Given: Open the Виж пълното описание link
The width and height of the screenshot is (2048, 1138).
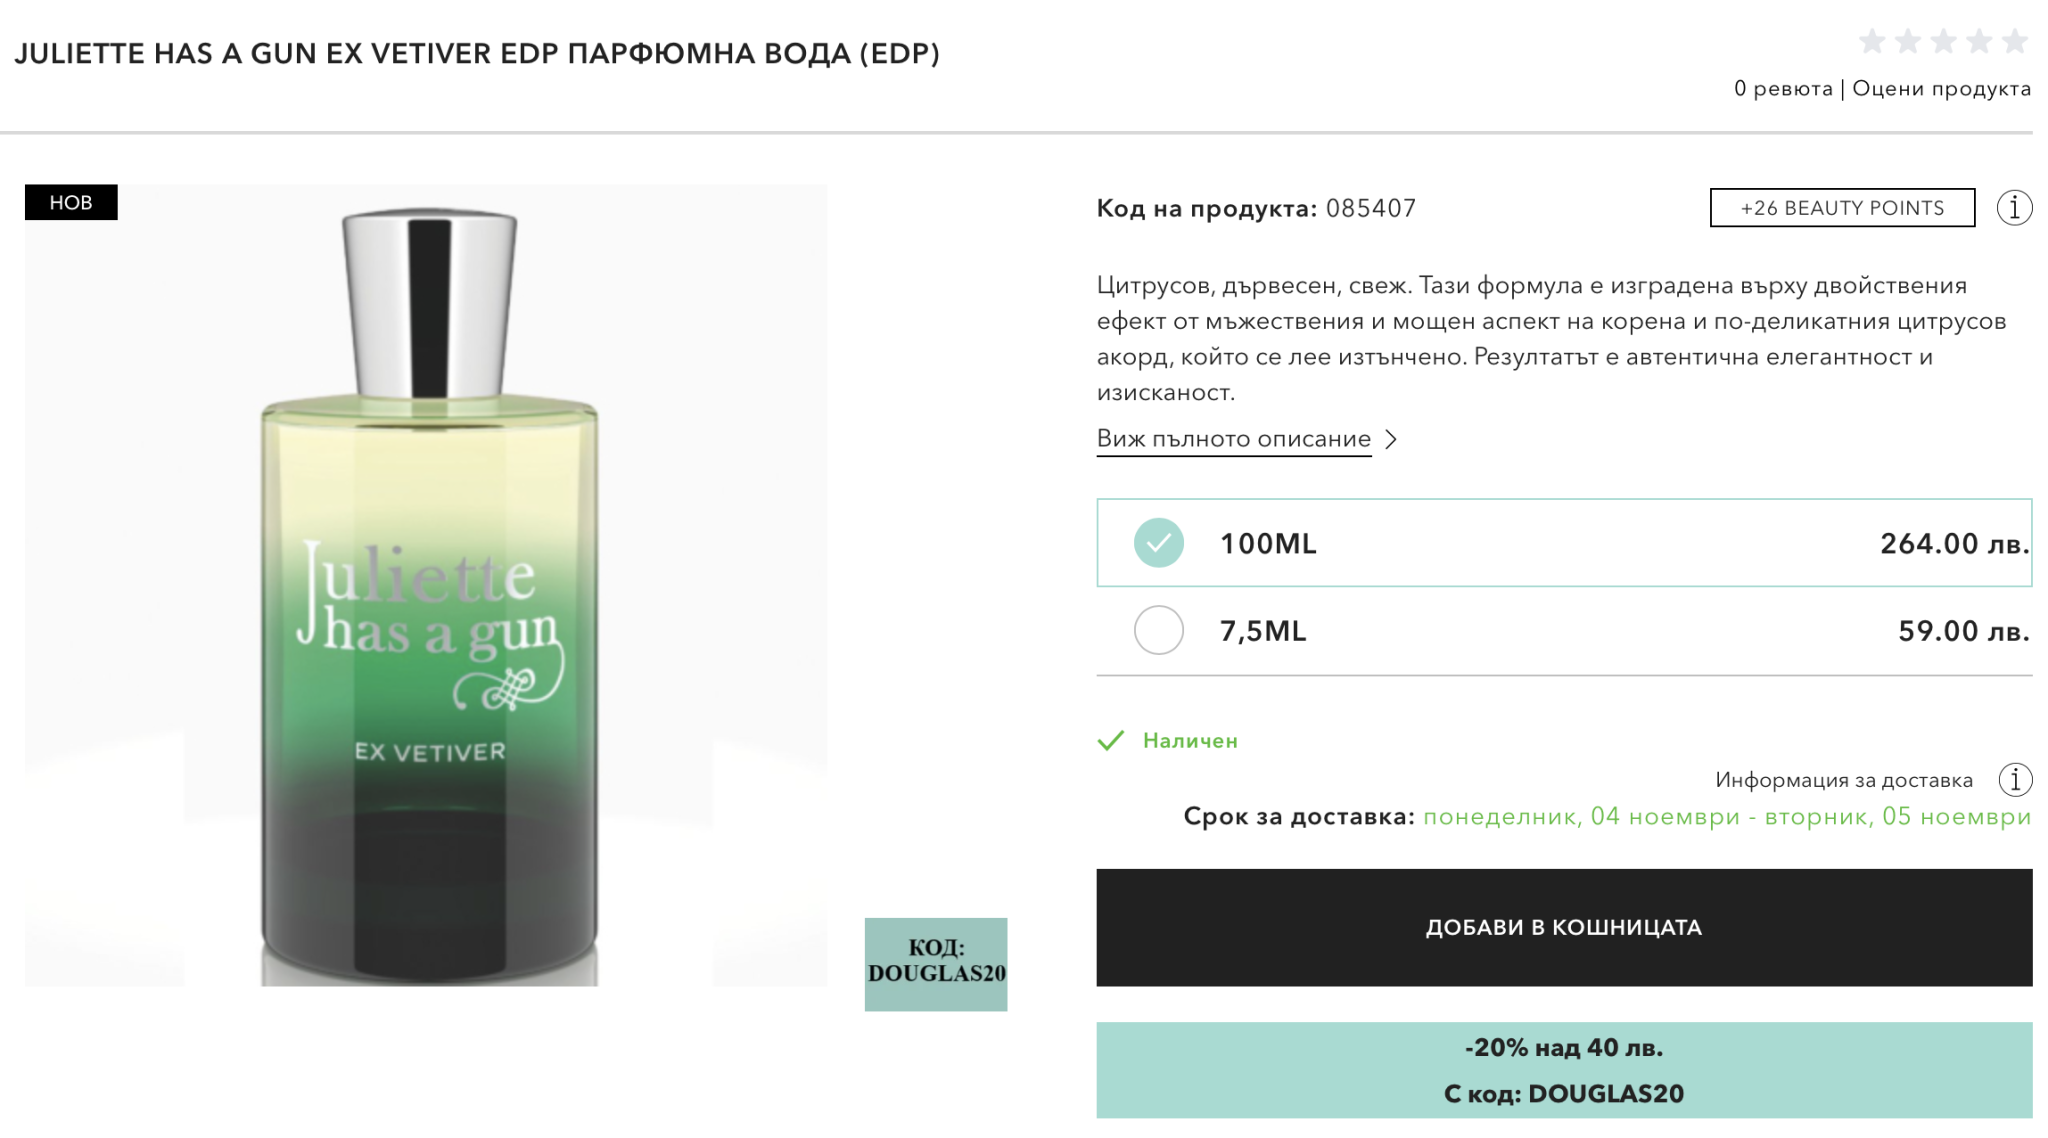Looking at the screenshot, I should tap(1233, 439).
